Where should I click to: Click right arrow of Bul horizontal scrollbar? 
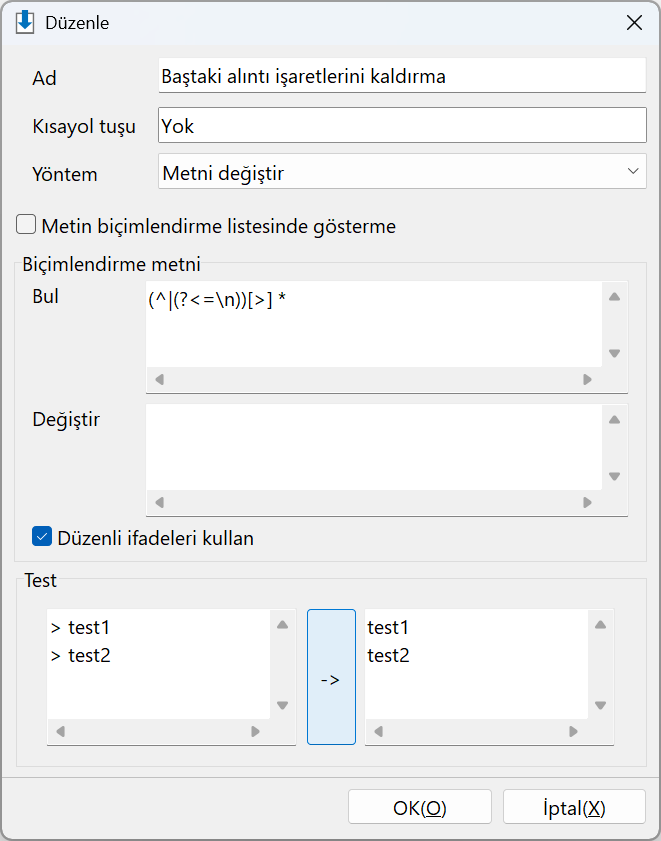click(587, 380)
